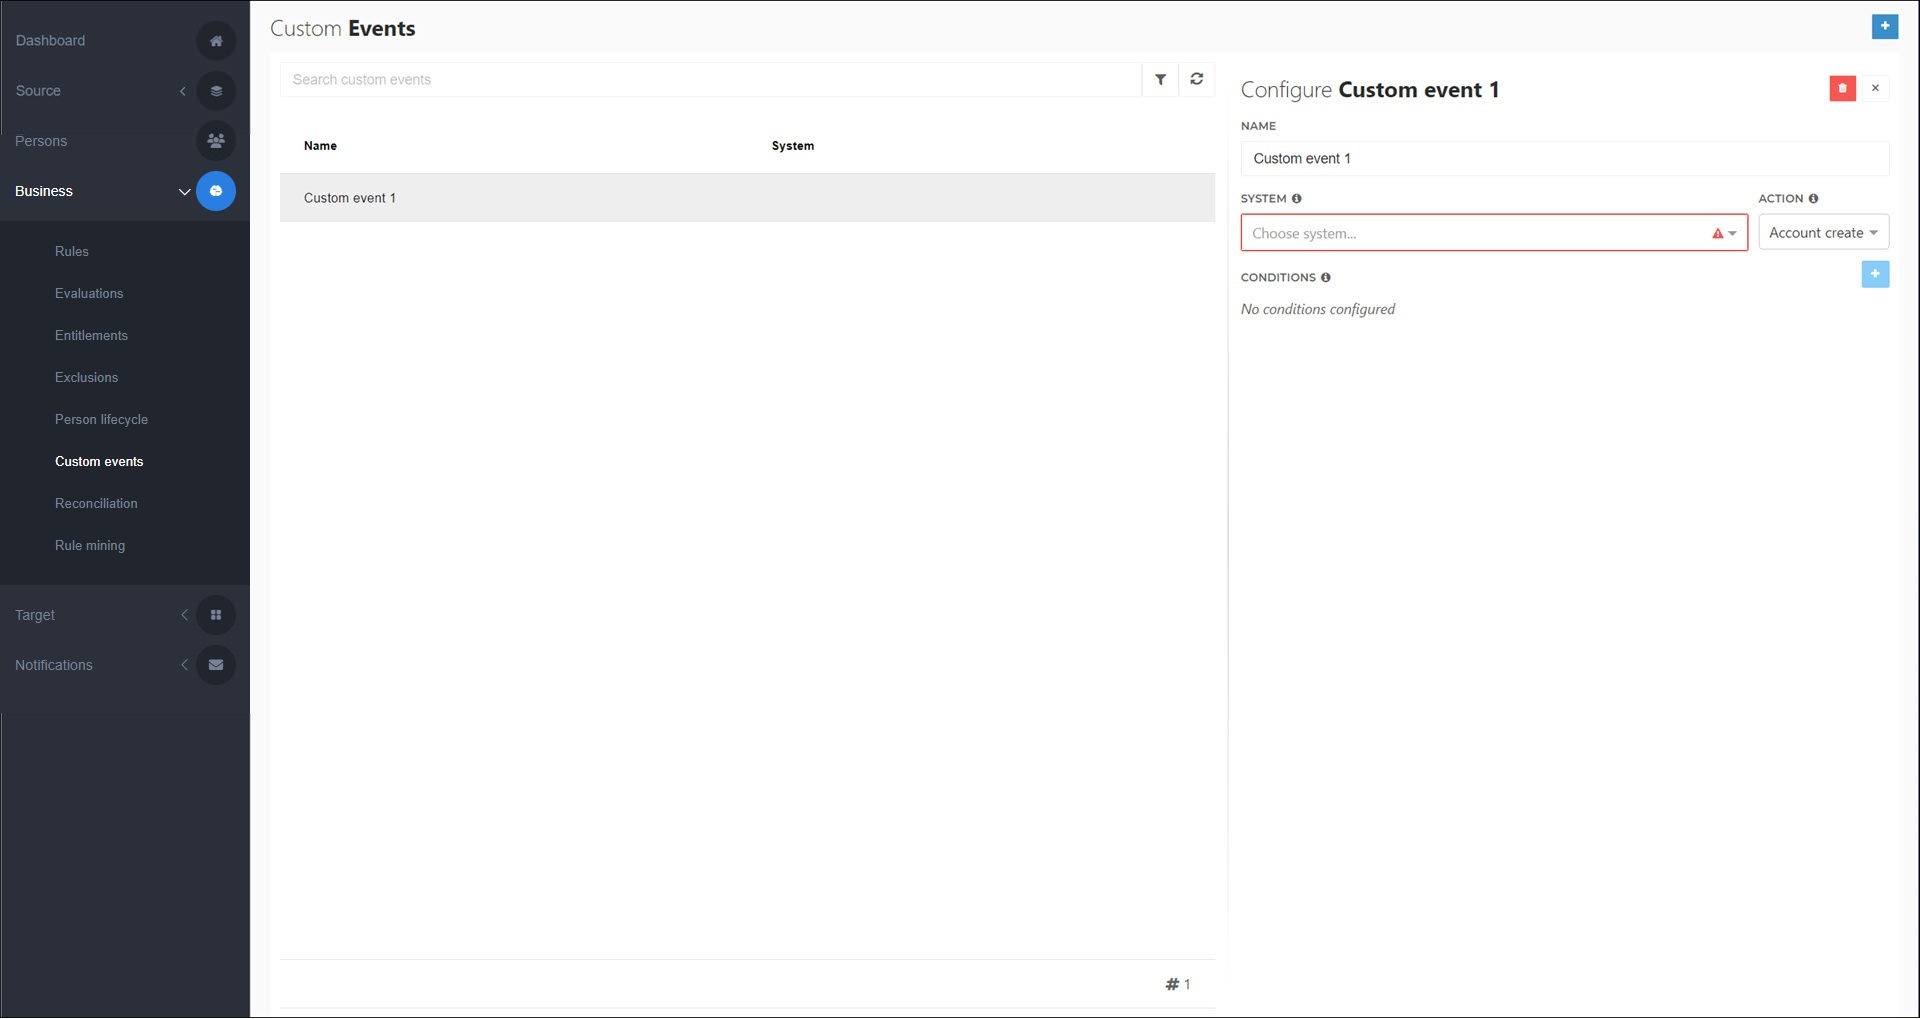Click the Persons users icon
The image size is (1920, 1019).
(x=216, y=140)
